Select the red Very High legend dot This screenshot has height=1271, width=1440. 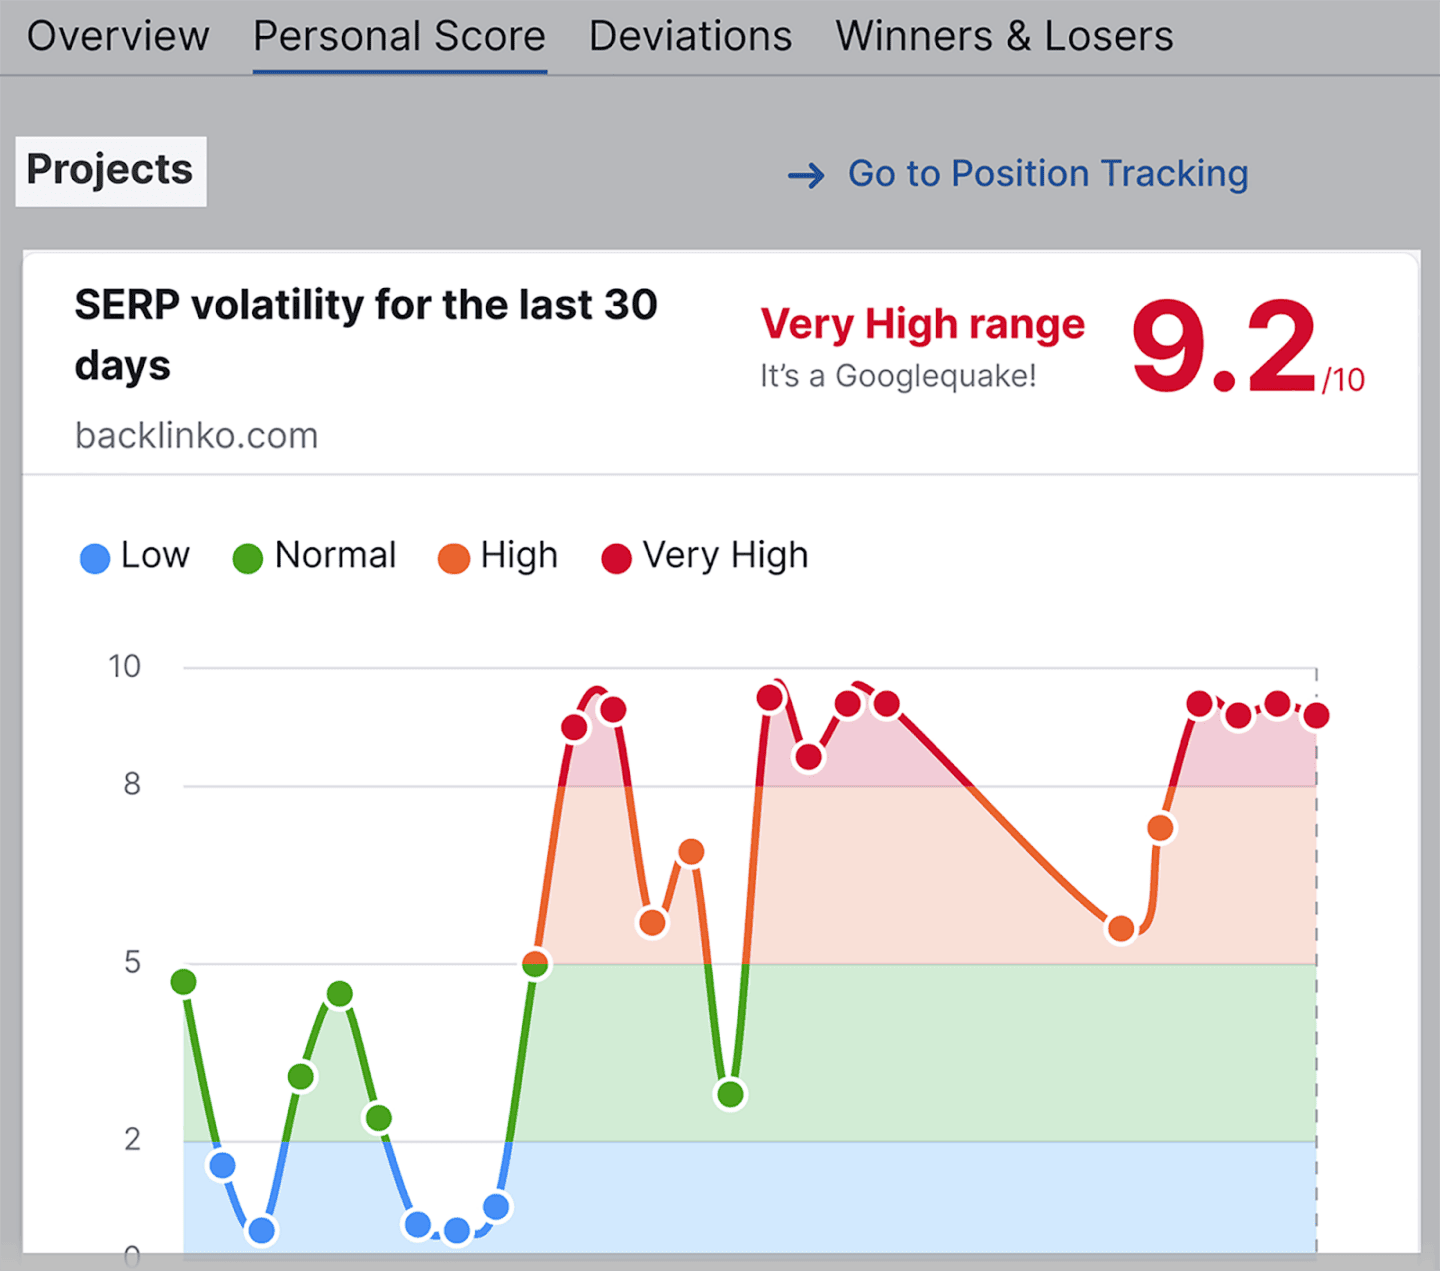coord(616,557)
